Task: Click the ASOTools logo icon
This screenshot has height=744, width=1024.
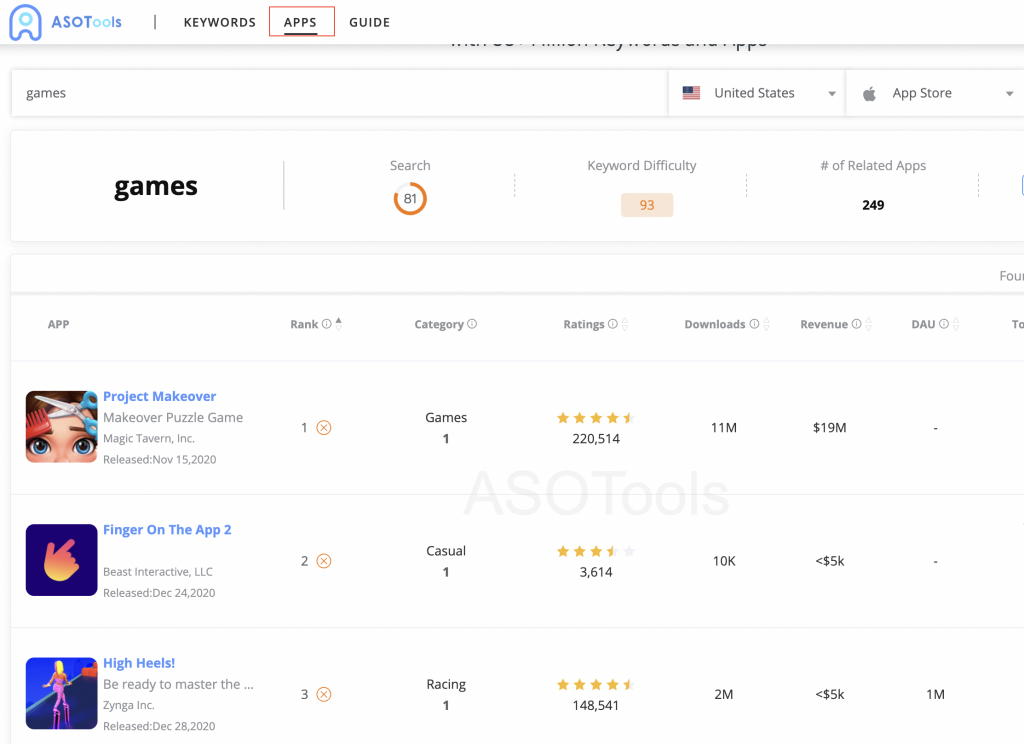Action: [x=25, y=22]
